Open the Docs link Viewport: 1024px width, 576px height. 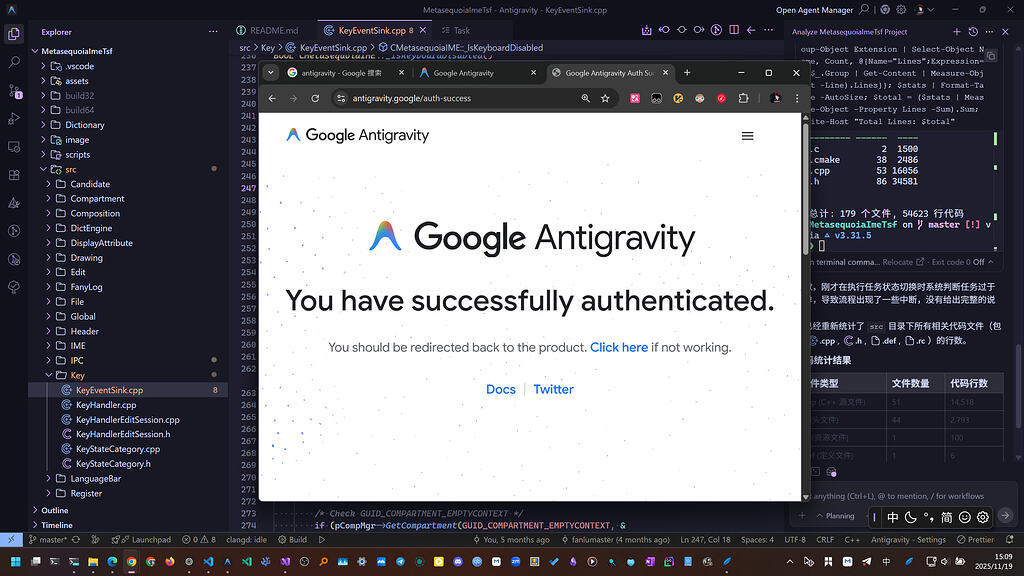coord(501,389)
